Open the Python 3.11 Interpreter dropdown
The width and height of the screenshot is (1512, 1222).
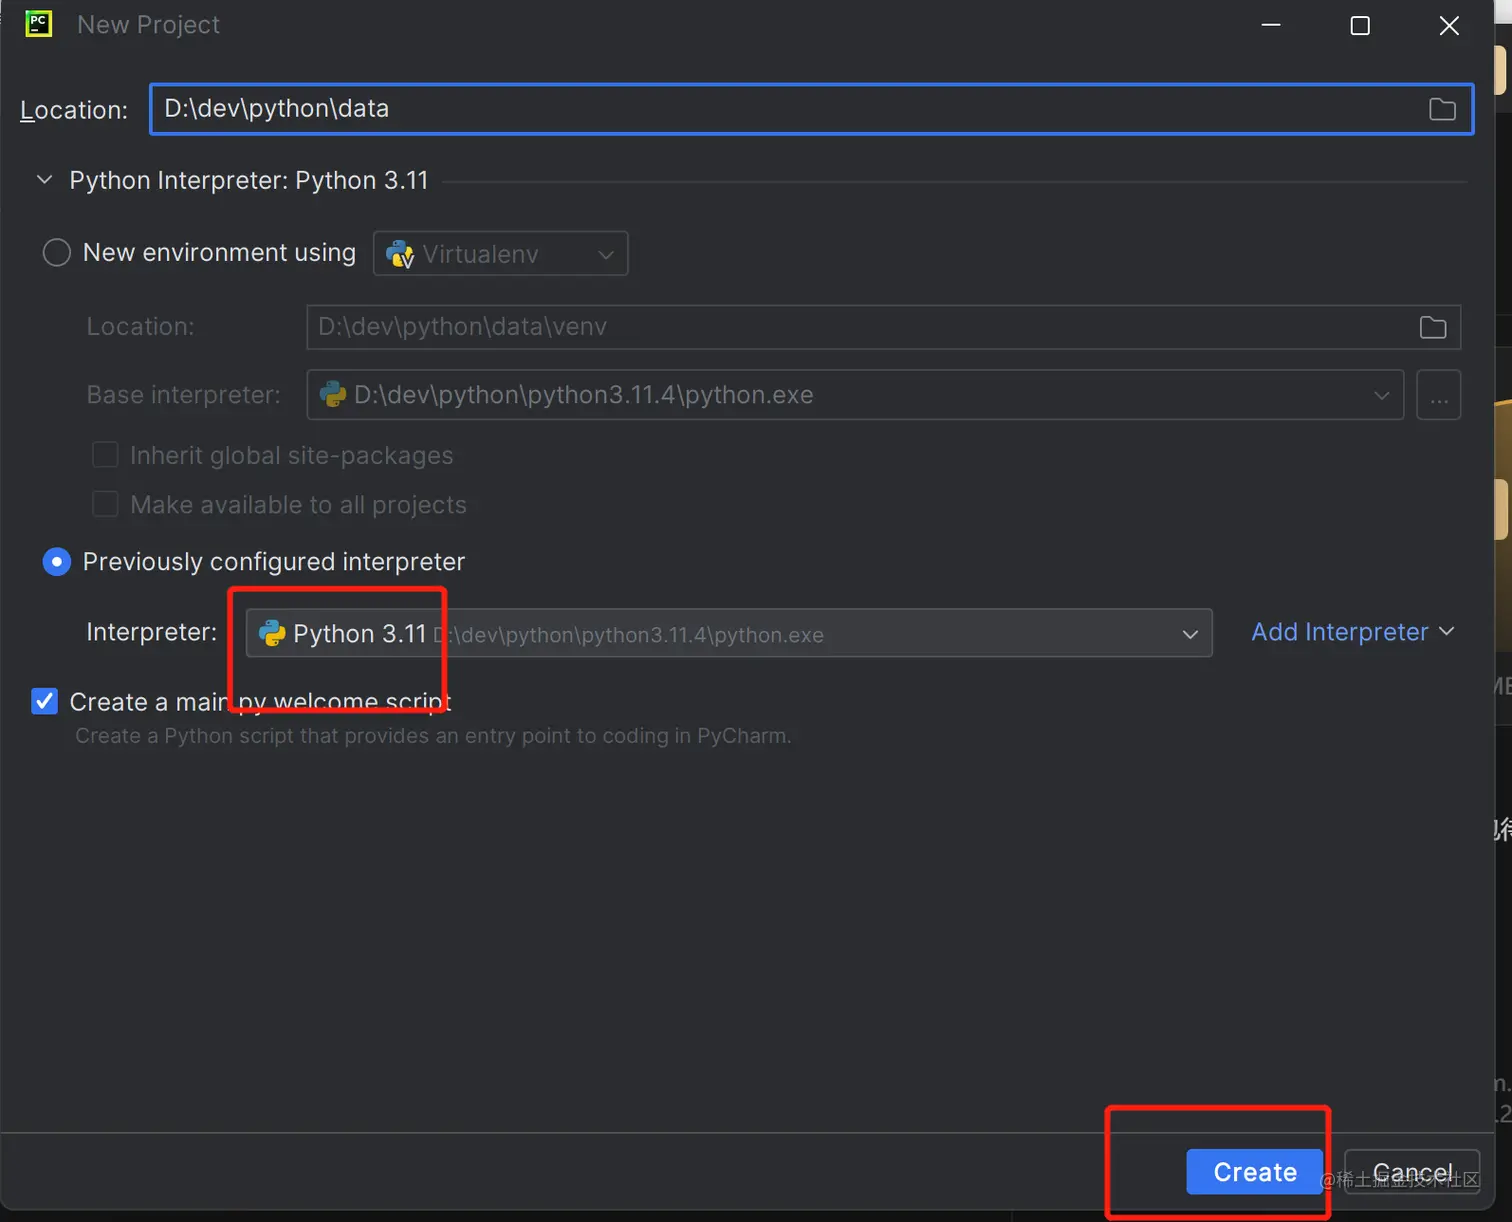pyautogui.click(x=729, y=634)
